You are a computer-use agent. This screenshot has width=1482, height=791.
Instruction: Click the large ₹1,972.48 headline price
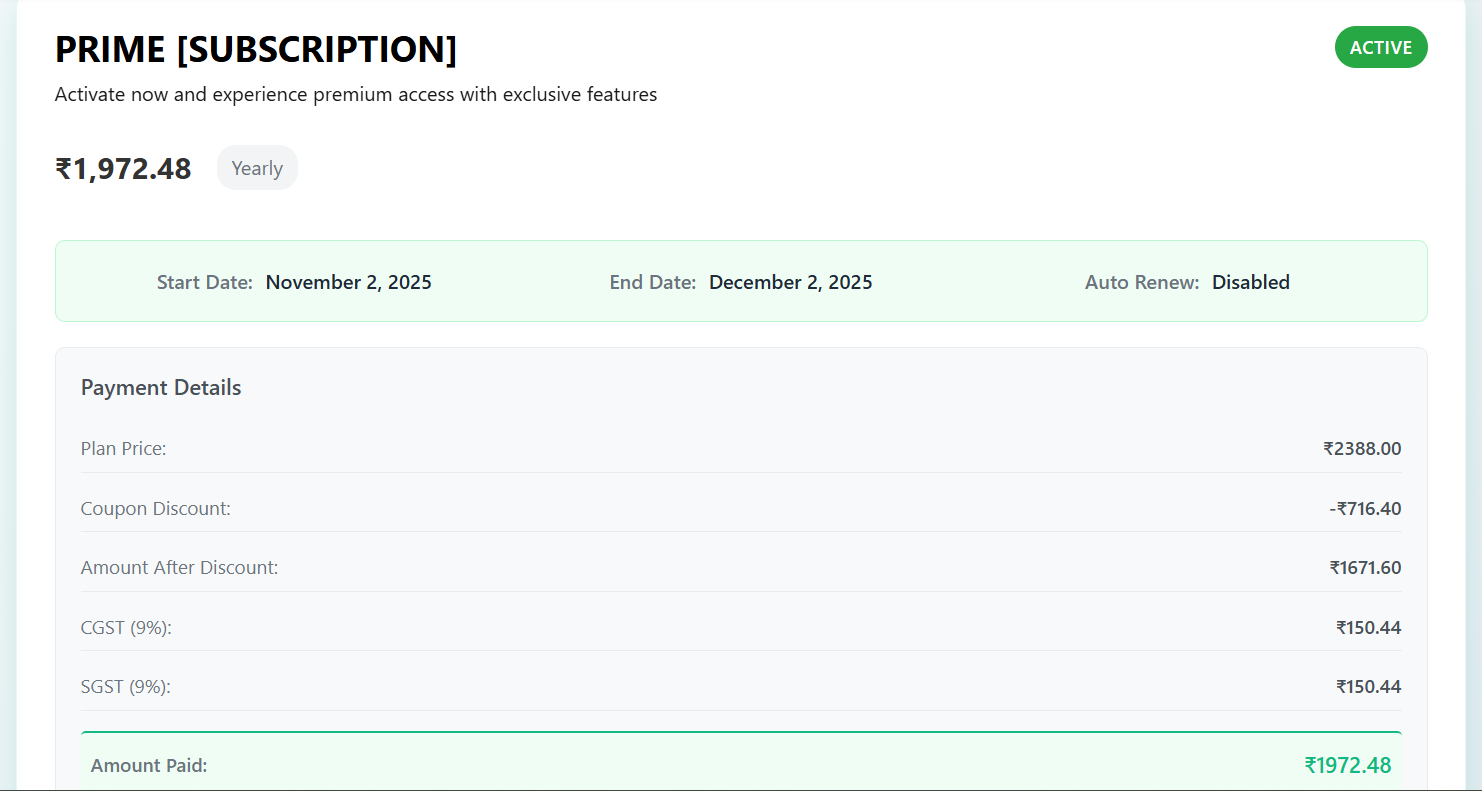123,168
